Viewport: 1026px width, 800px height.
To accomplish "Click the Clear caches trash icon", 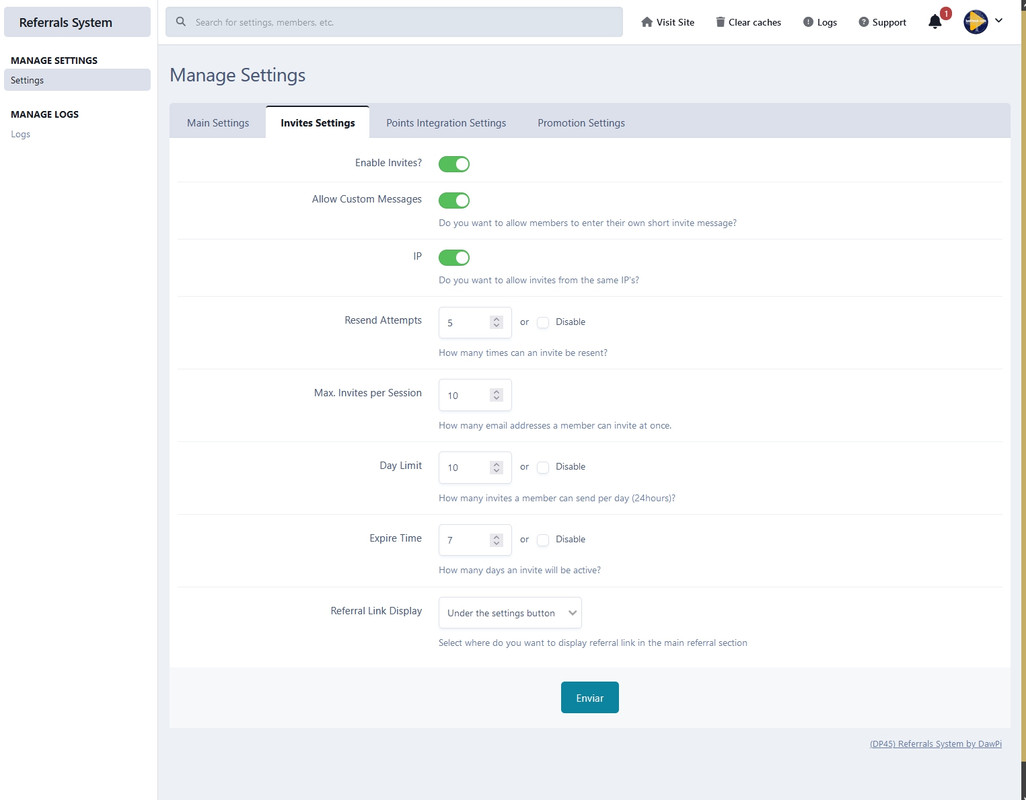I will pos(720,22).
